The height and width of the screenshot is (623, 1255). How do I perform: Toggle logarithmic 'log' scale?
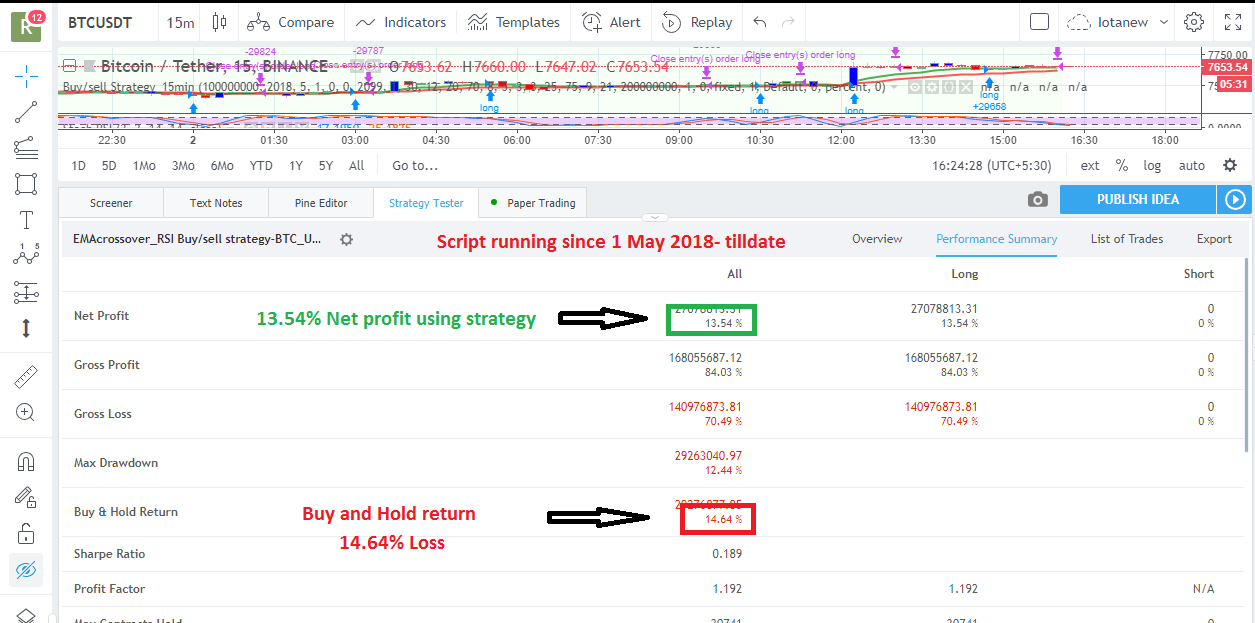pyautogui.click(x=1153, y=166)
